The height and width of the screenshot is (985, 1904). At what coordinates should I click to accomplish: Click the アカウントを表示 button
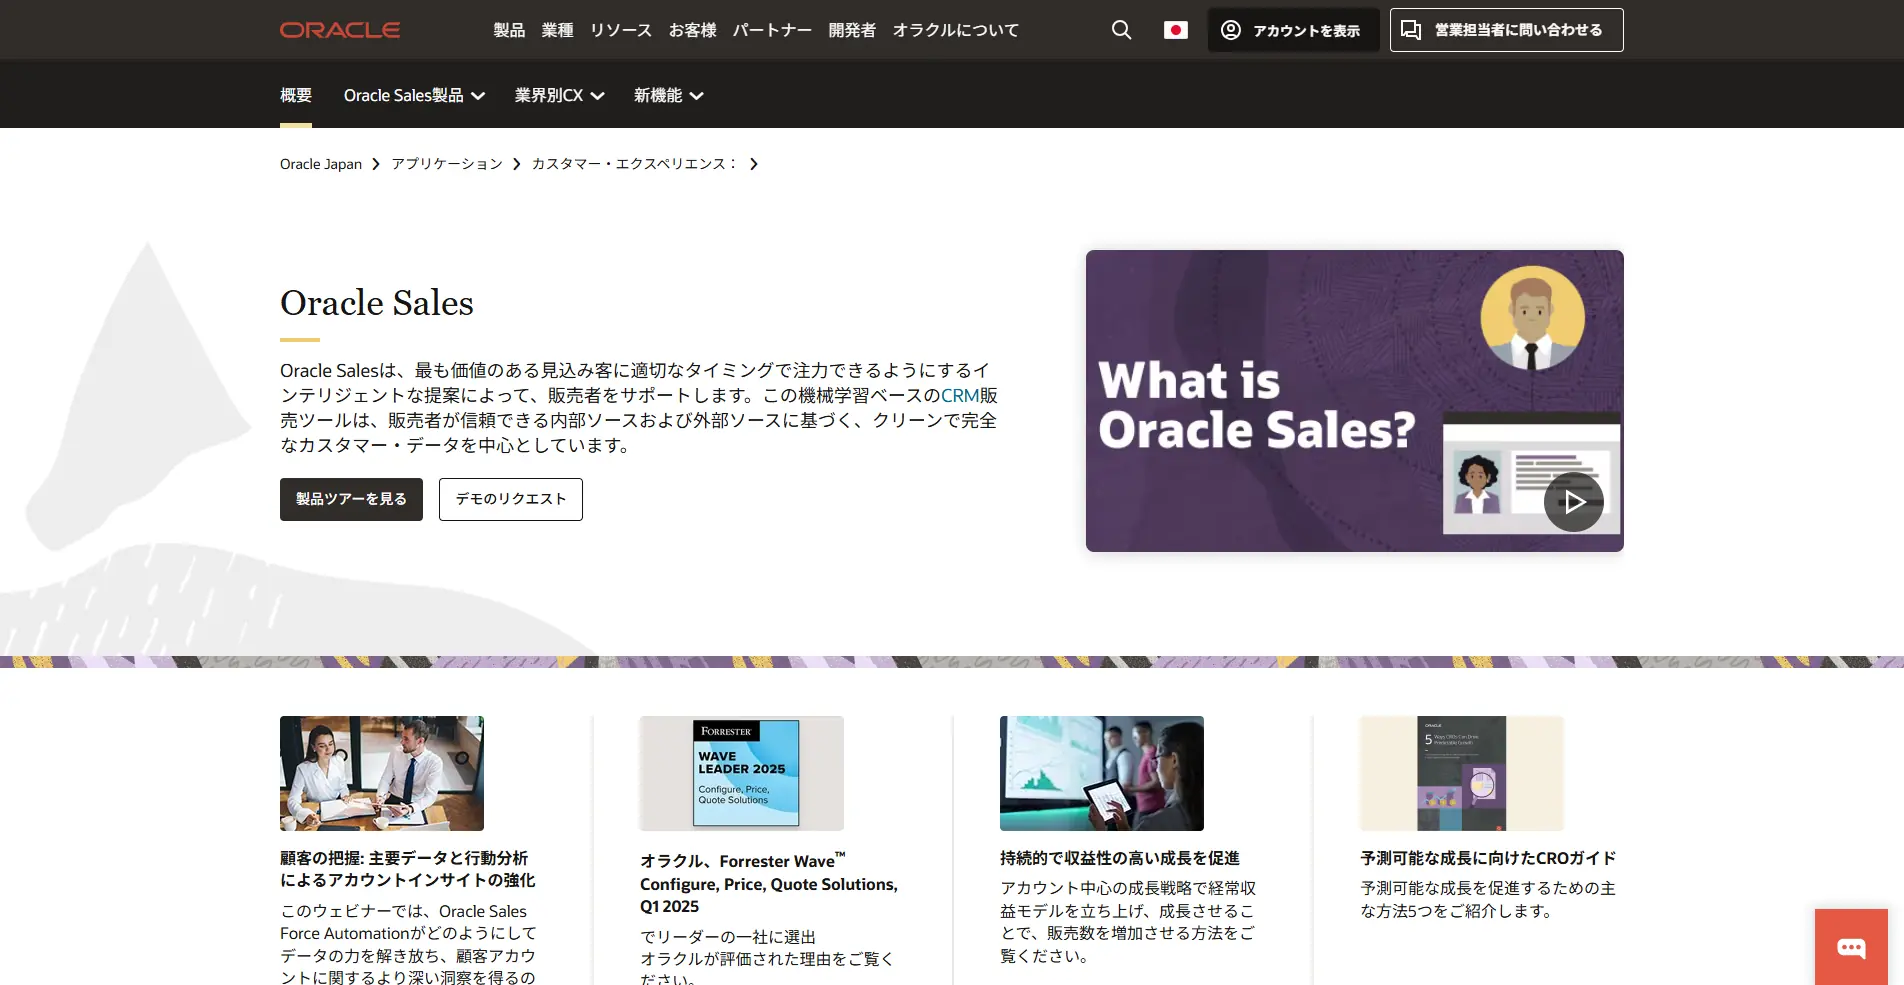pos(1294,30)
